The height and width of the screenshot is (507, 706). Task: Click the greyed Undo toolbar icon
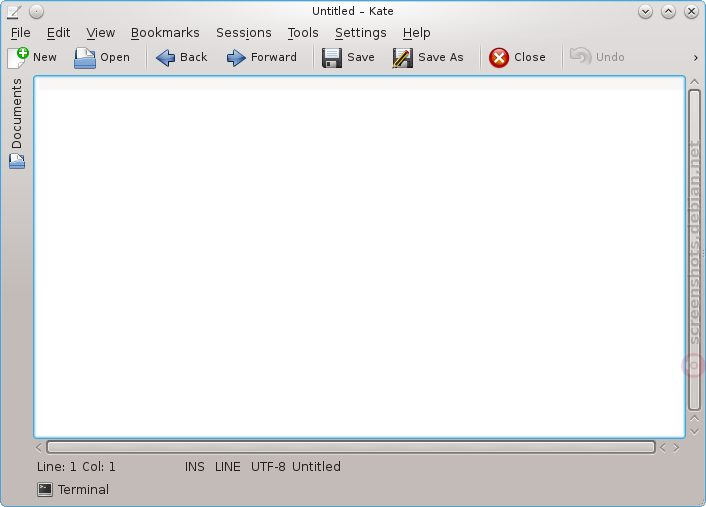(x=581, y=57)
